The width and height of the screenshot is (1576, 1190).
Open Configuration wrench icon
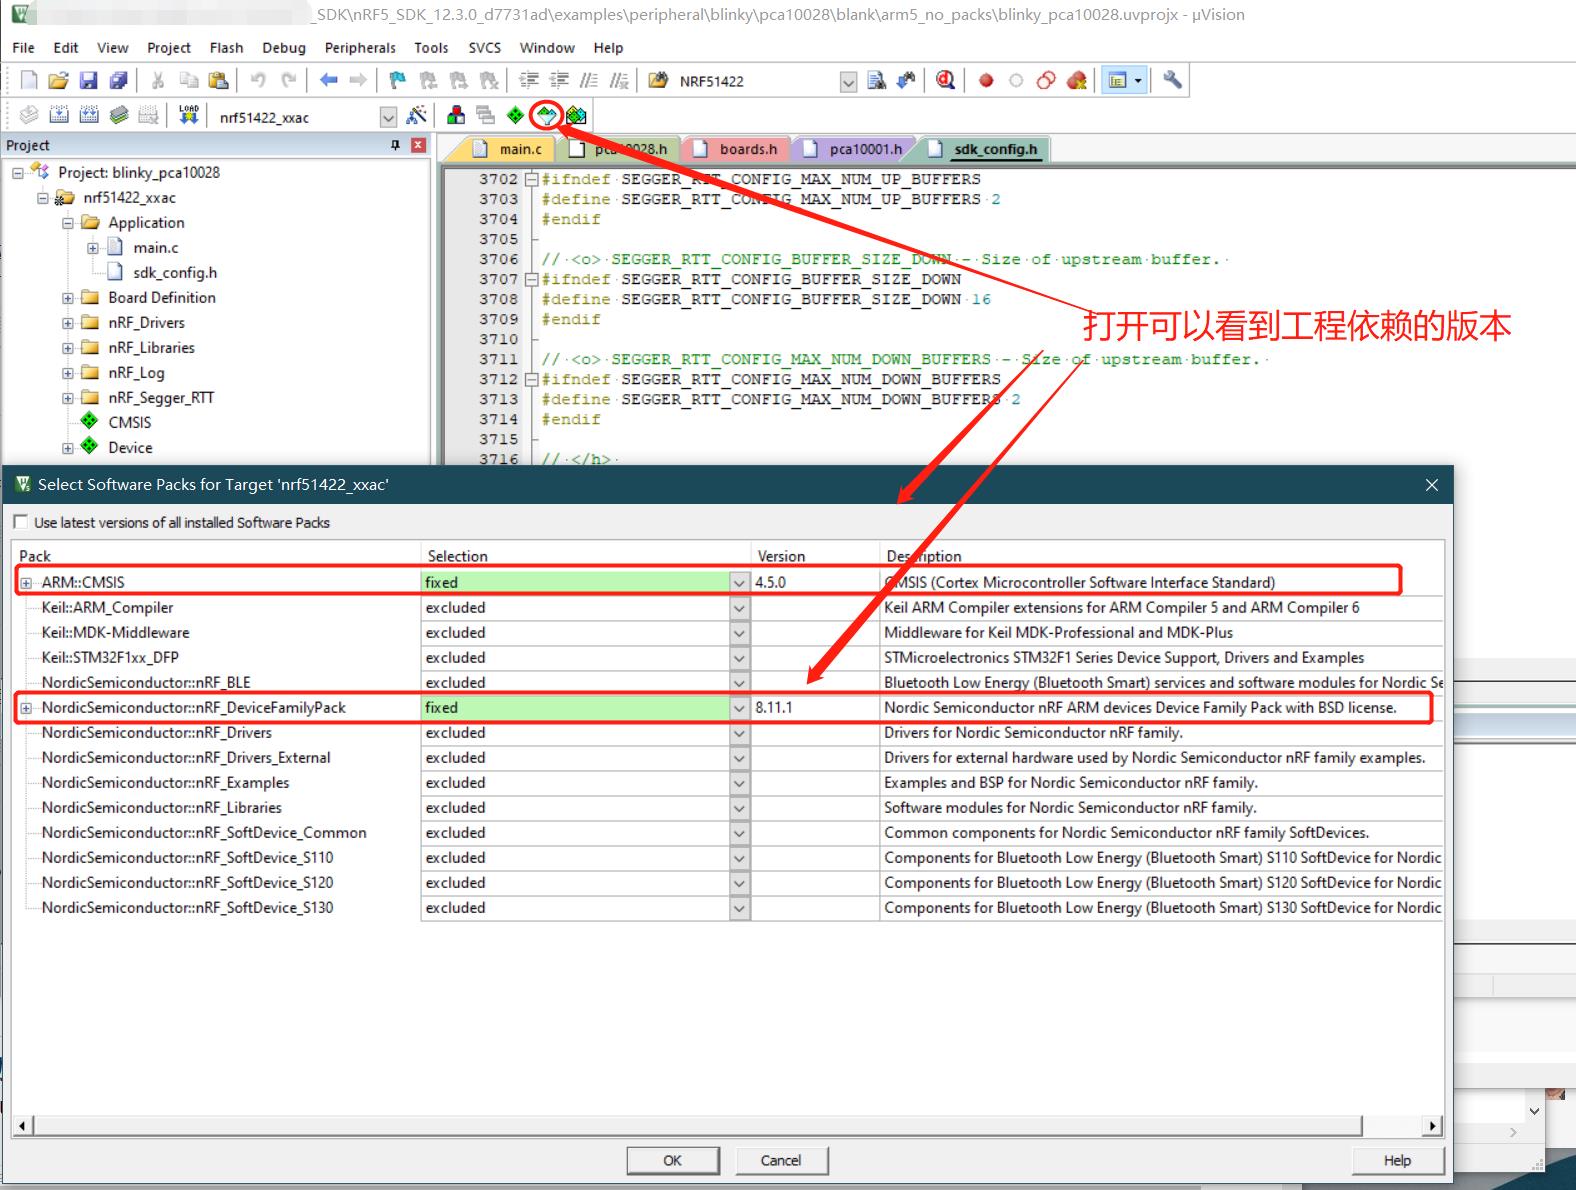1173,80
